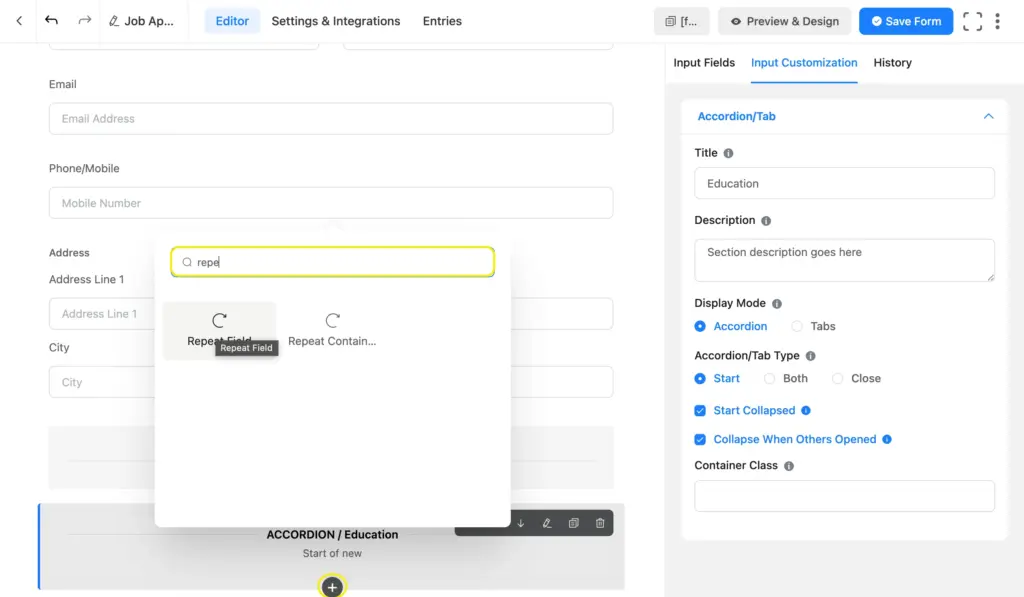The image size is (1024, 597).
Task: Click the back chevron in header
Action: 19,21
